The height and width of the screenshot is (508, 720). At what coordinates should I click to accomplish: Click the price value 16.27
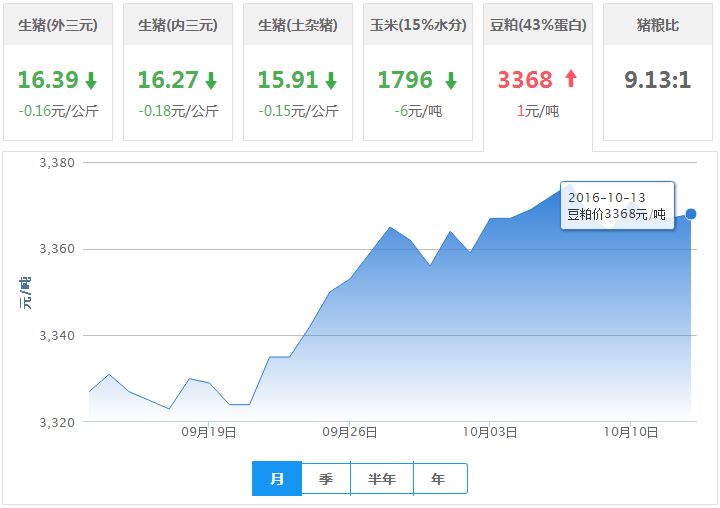coord(168,80)
